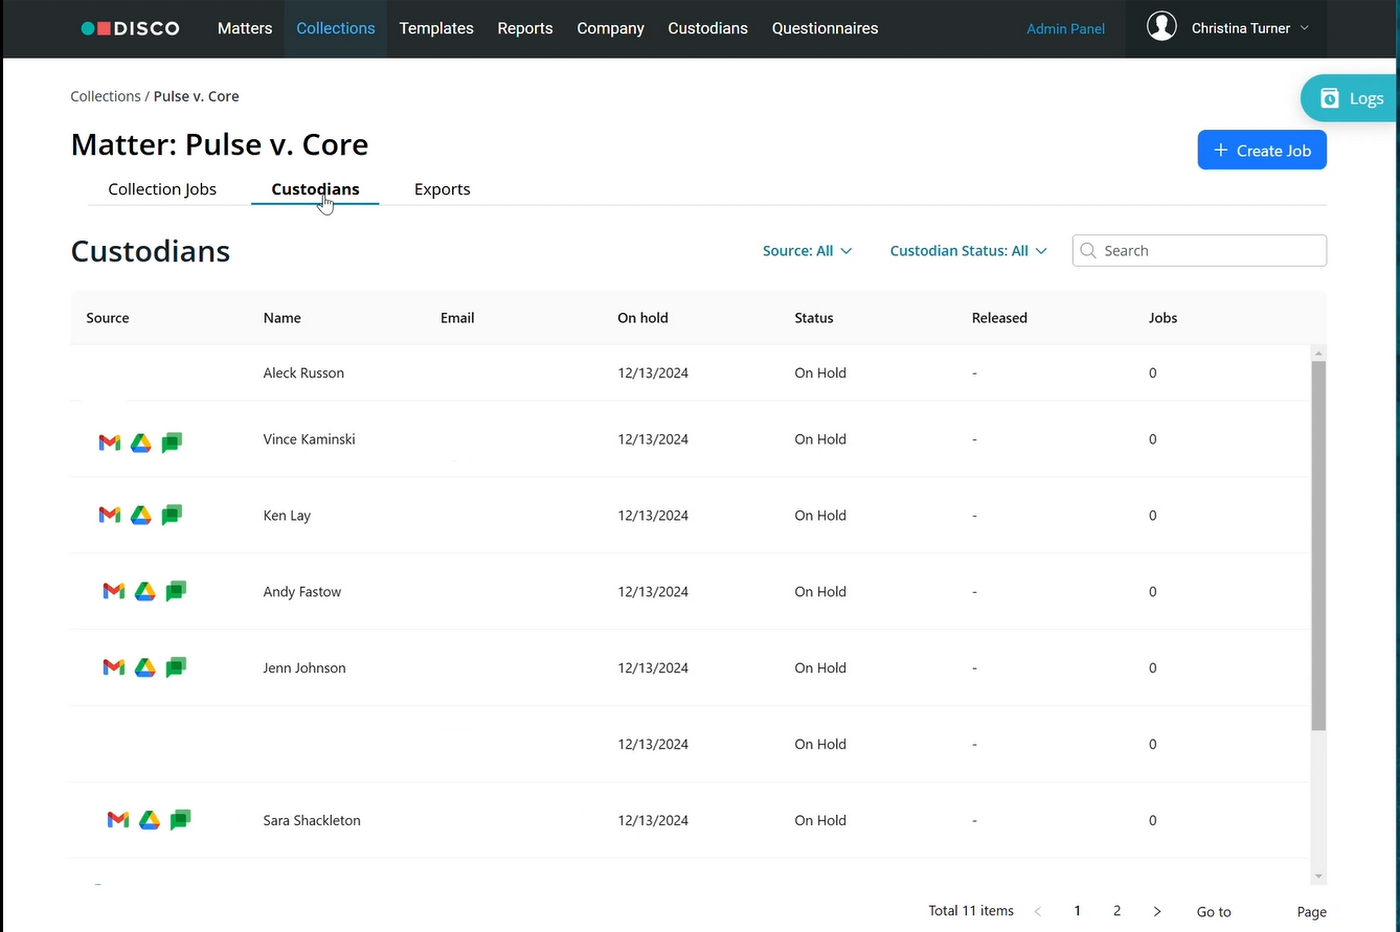Click the Go to page input

pyautogui.click(x=1263, y=911)
